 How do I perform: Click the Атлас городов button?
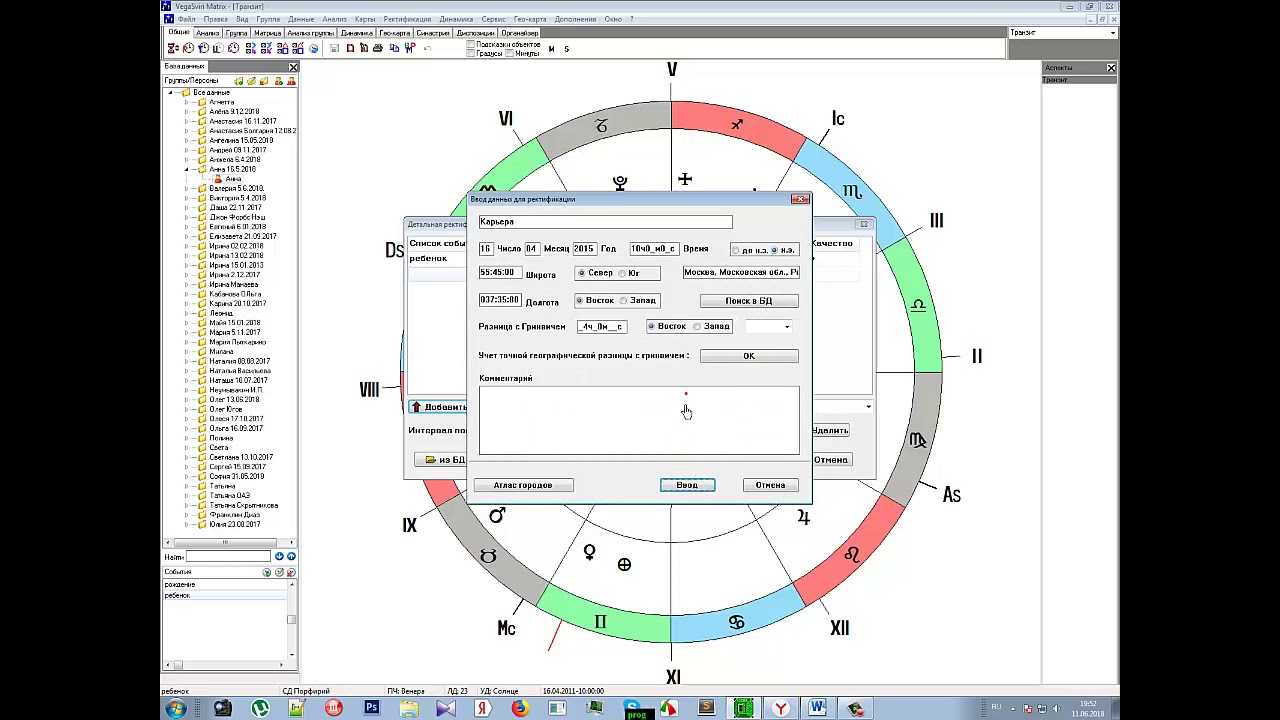pyautogui.click(x=523, y=485)
